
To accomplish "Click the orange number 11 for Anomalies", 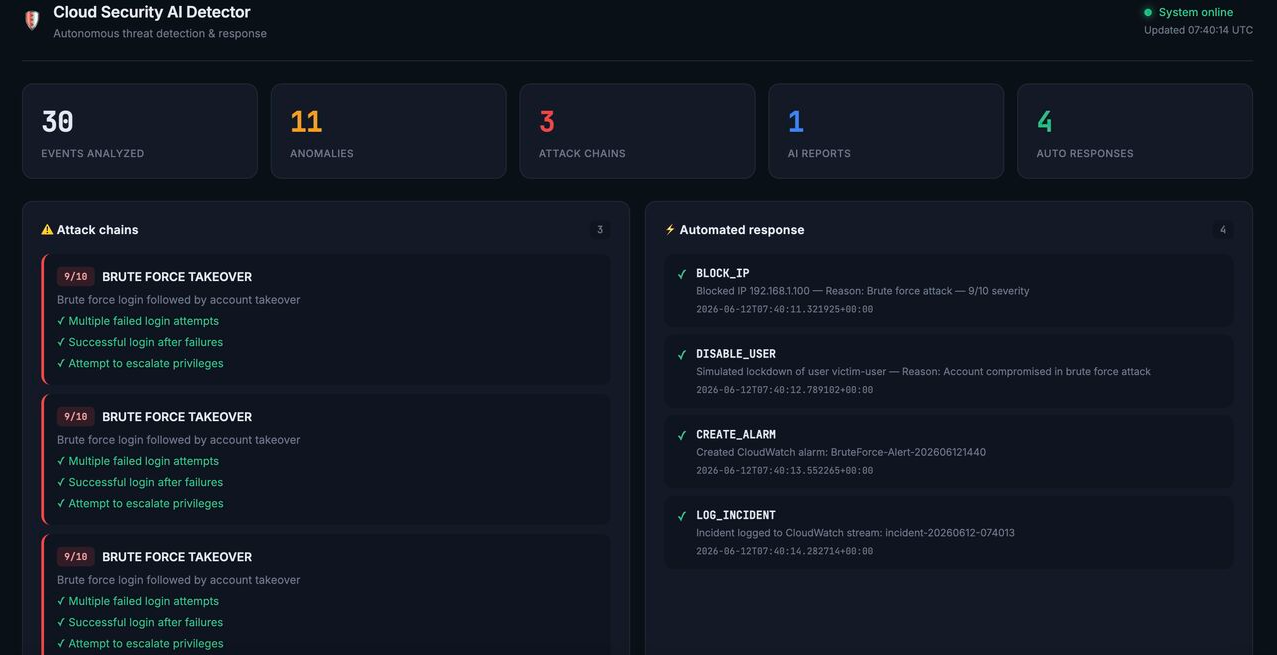I will (306, 122).
